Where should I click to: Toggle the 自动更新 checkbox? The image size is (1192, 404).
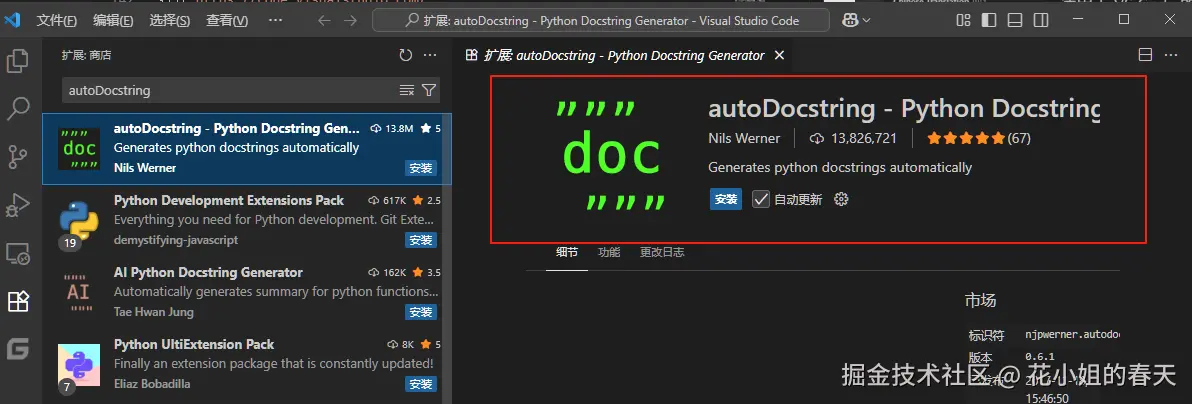pyautogui.click(x=761, y=199)
